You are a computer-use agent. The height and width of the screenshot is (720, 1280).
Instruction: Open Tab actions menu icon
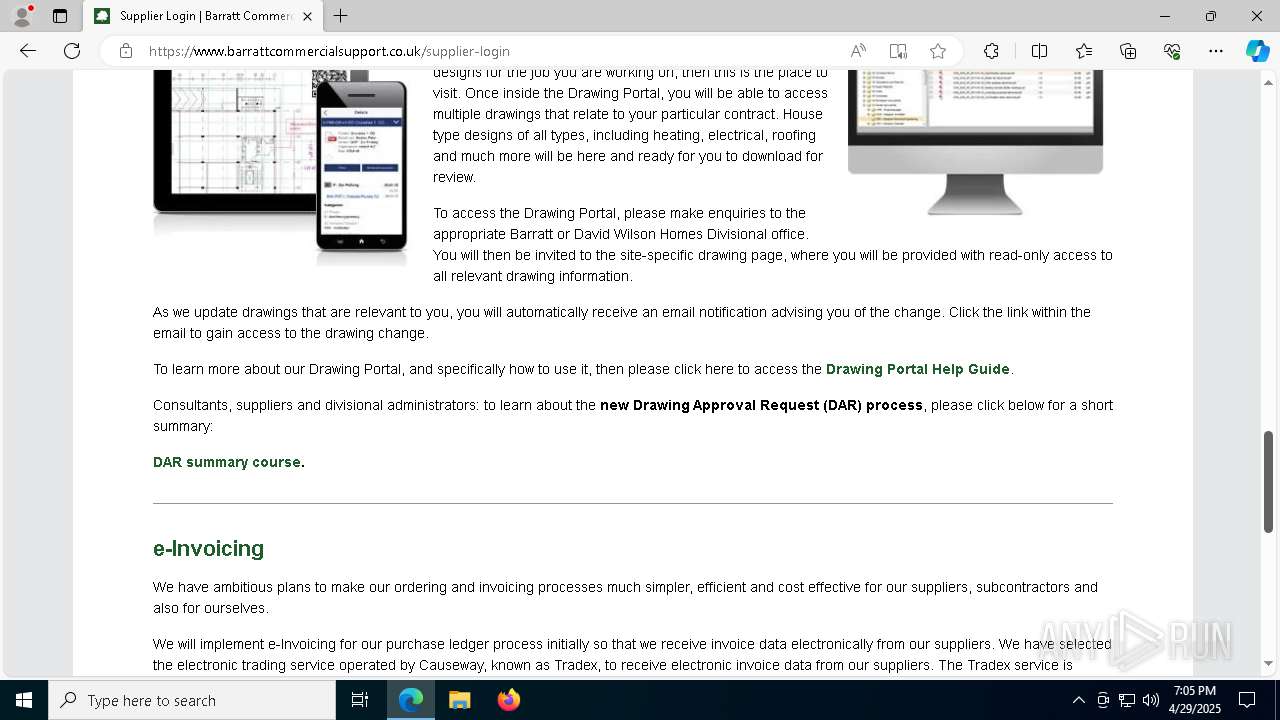(60, 16)
